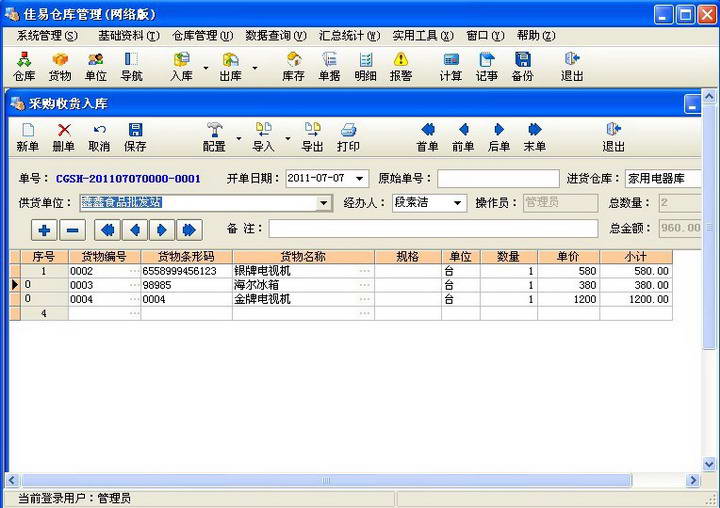Delete the order using 删单 icon
The image size is (720, 508).
[63, 137]
